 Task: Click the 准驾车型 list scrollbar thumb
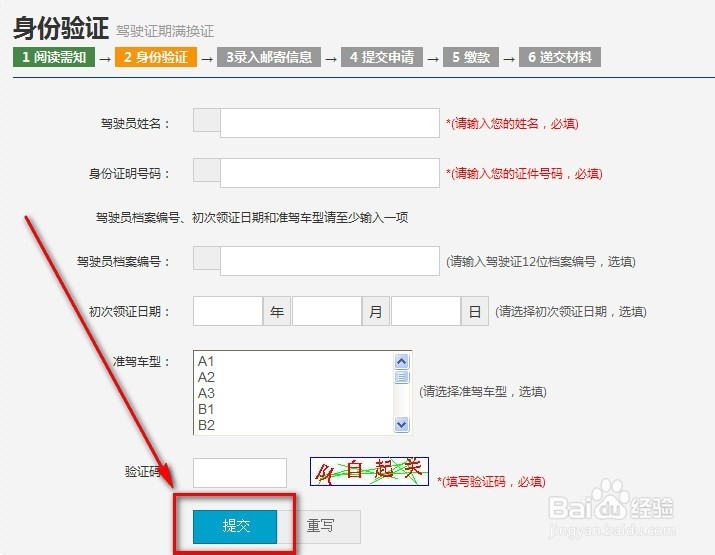tap(401, 377)
